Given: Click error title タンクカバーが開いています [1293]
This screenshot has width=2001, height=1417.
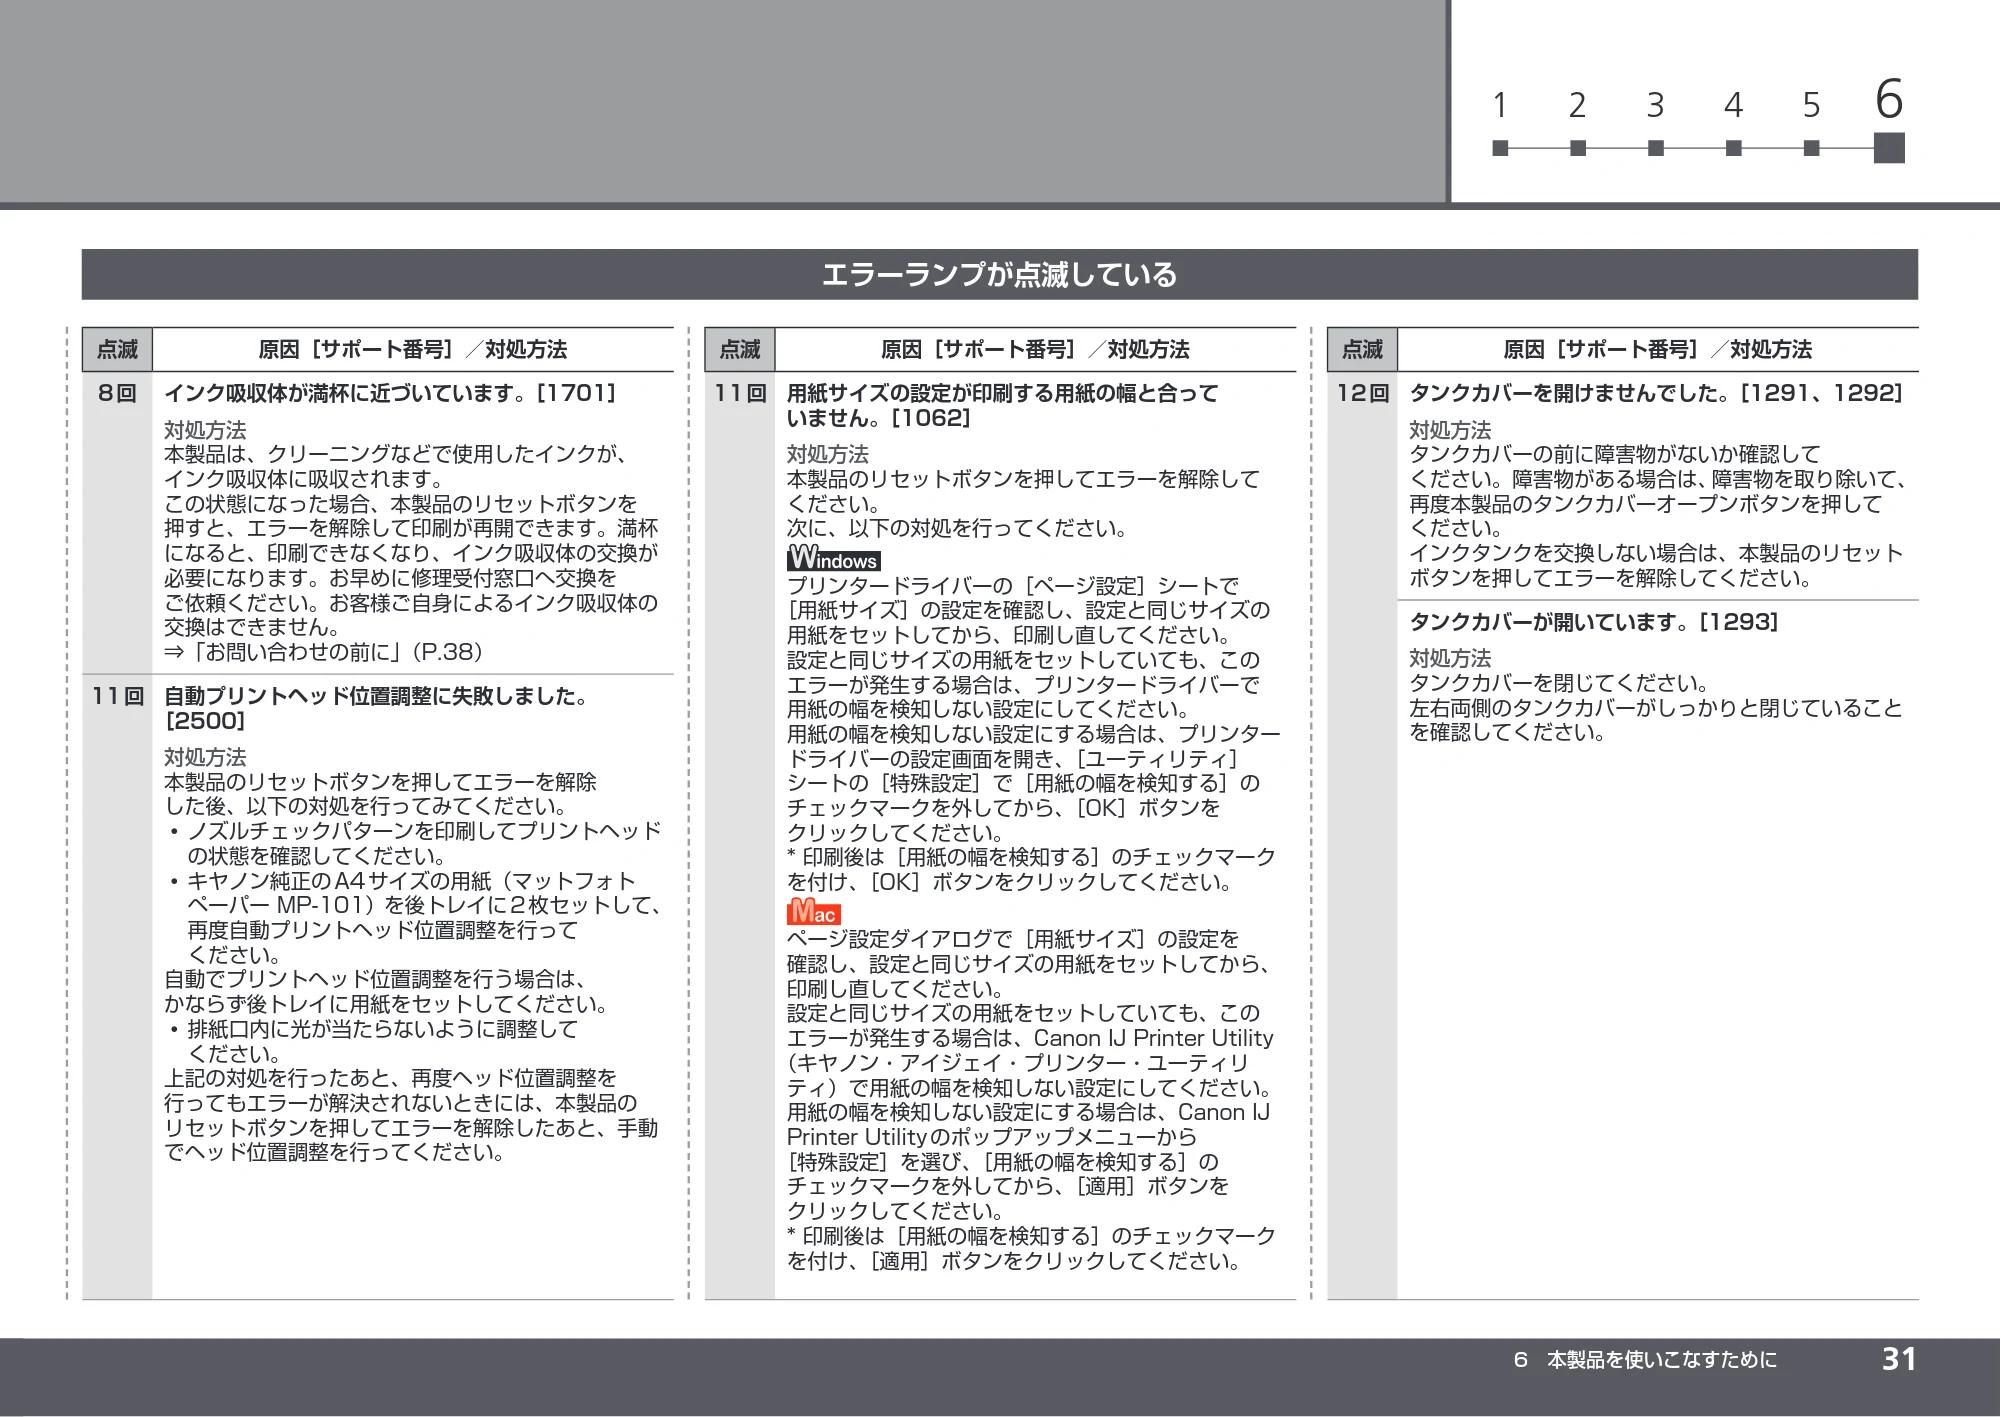Looking at the screenshot, I should [x=1594, y=622].
